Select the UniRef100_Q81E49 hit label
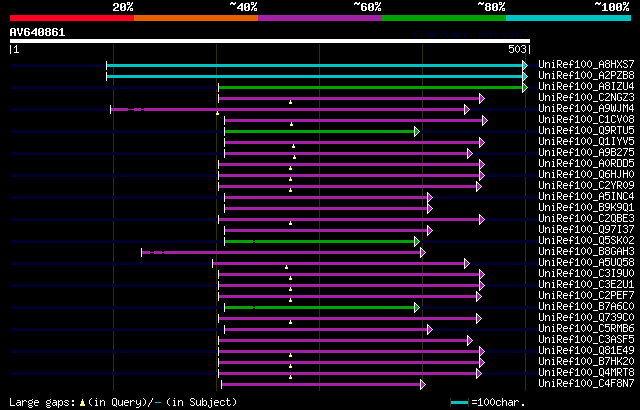The width and height of the screenshot is (640, 410). 586,351
